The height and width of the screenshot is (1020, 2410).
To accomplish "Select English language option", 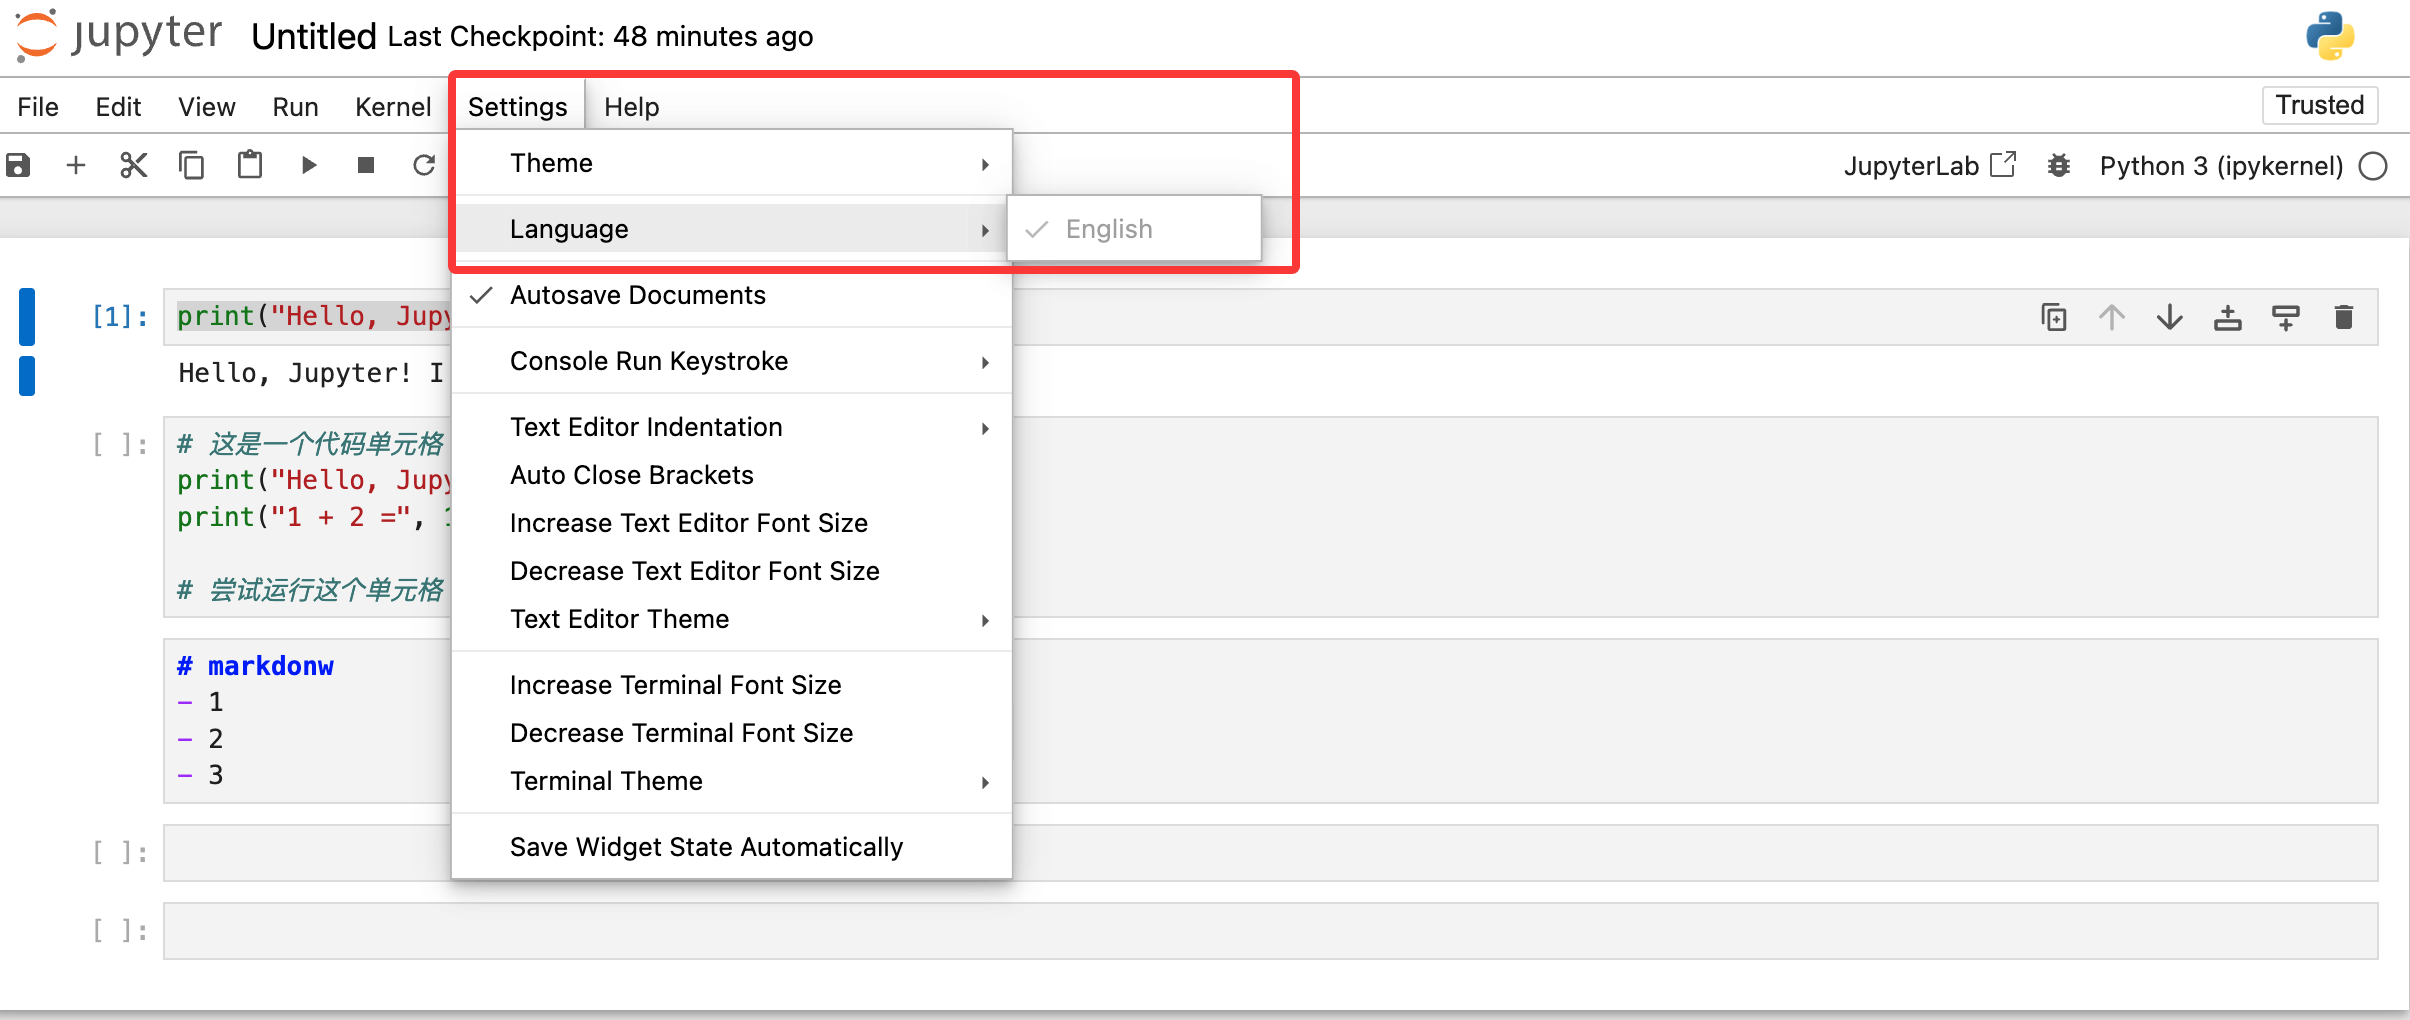I will 1108,229.
